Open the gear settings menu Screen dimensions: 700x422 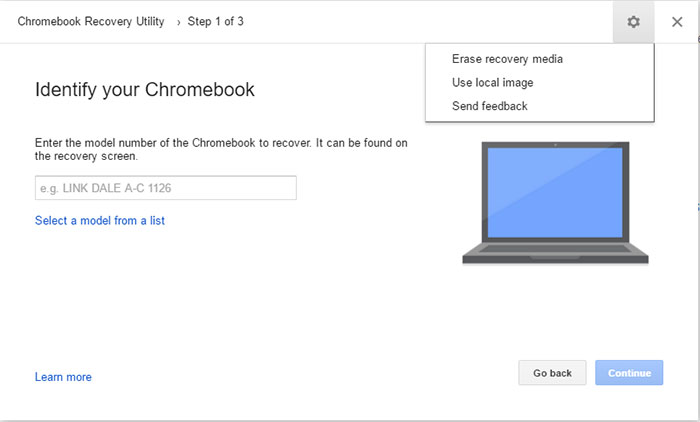(x=633, y=21)
